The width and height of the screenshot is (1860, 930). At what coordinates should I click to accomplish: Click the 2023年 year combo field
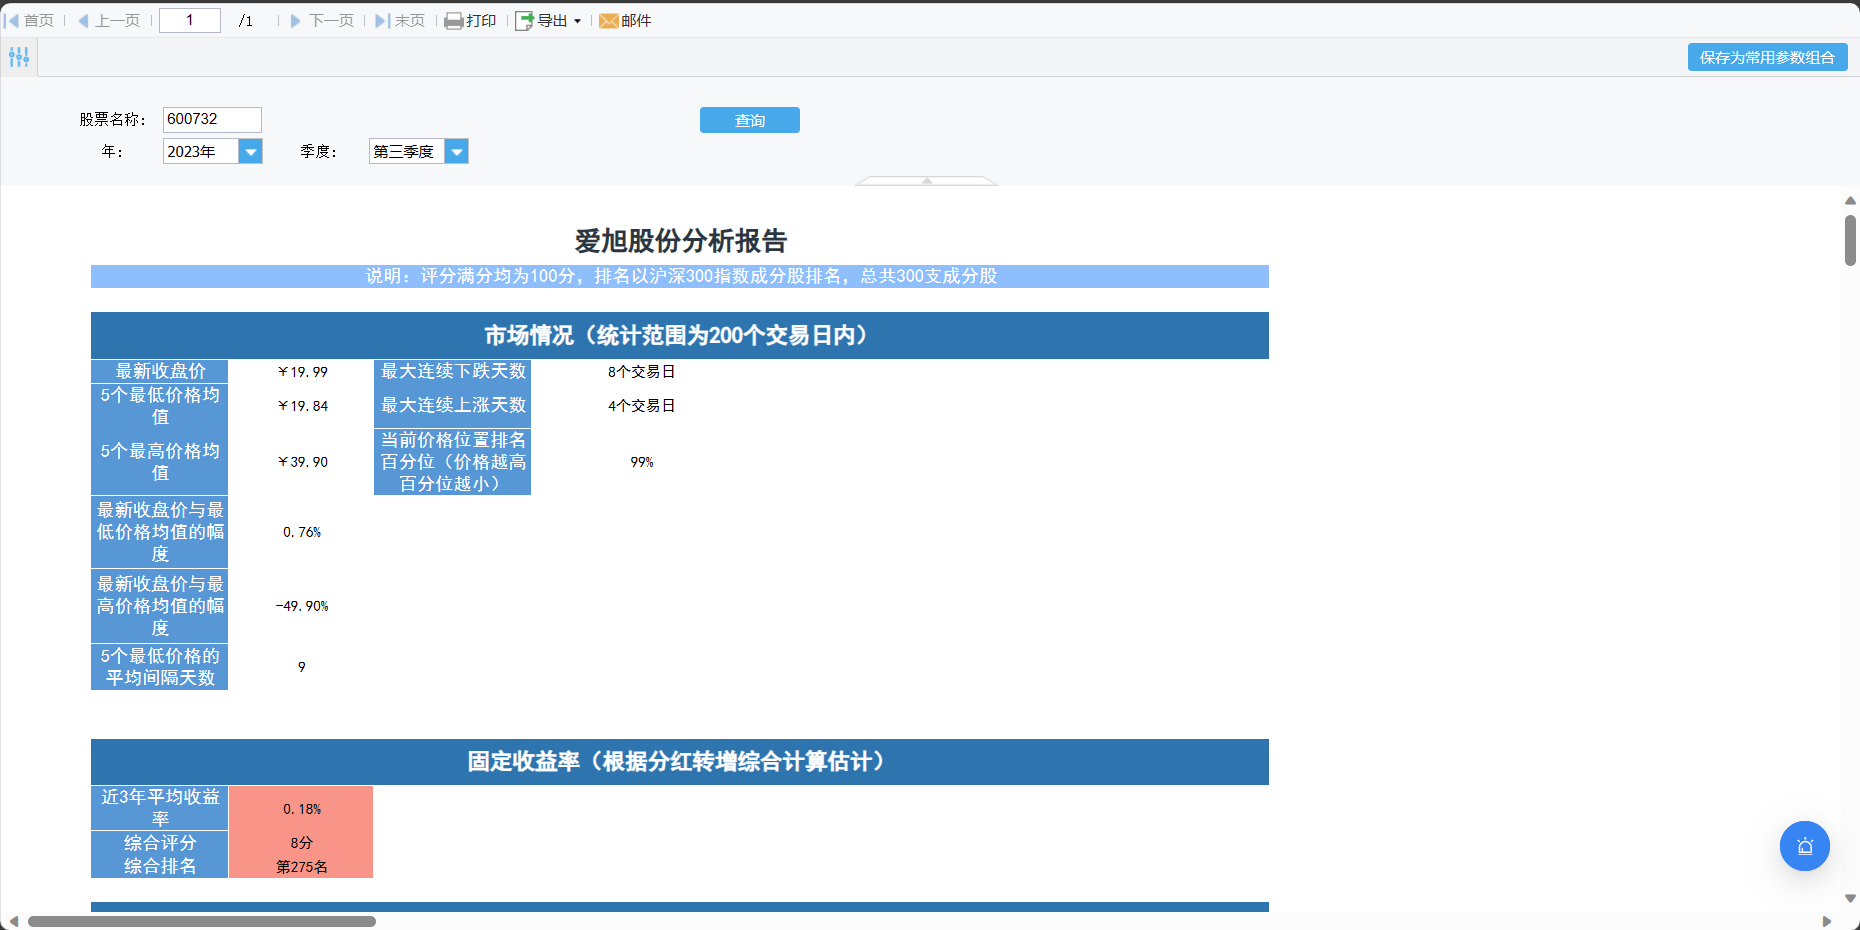coord(201,151)
